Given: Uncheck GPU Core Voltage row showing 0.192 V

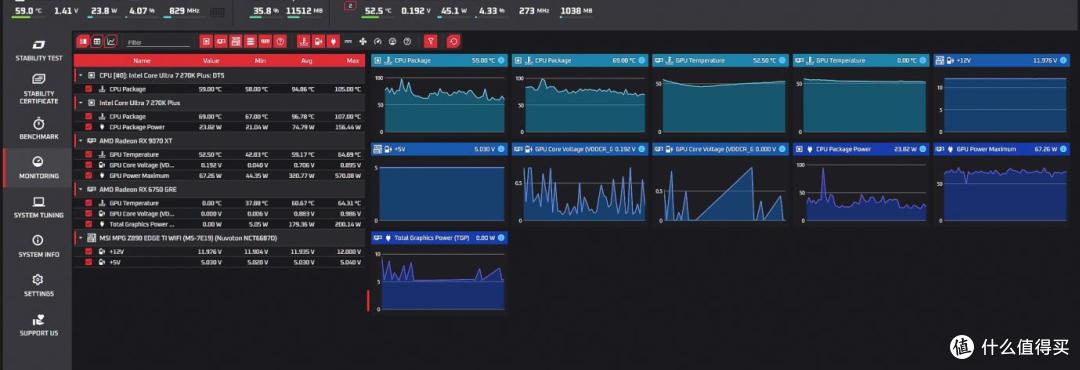Looking at the screenshot, I should coord(88,165).
